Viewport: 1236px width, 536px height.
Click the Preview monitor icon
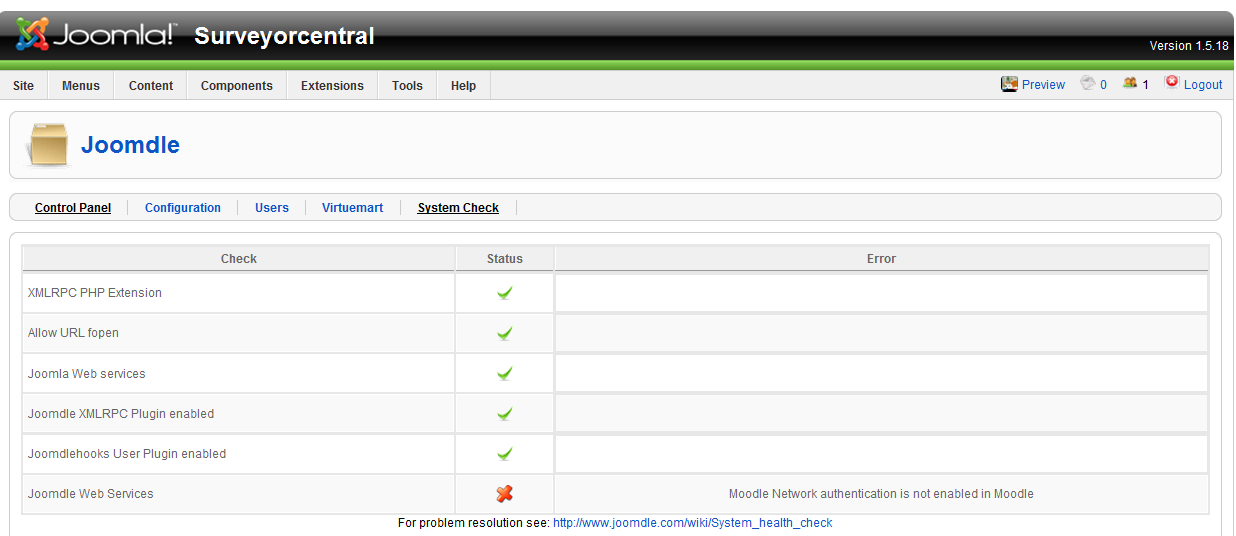point(1009,84)
